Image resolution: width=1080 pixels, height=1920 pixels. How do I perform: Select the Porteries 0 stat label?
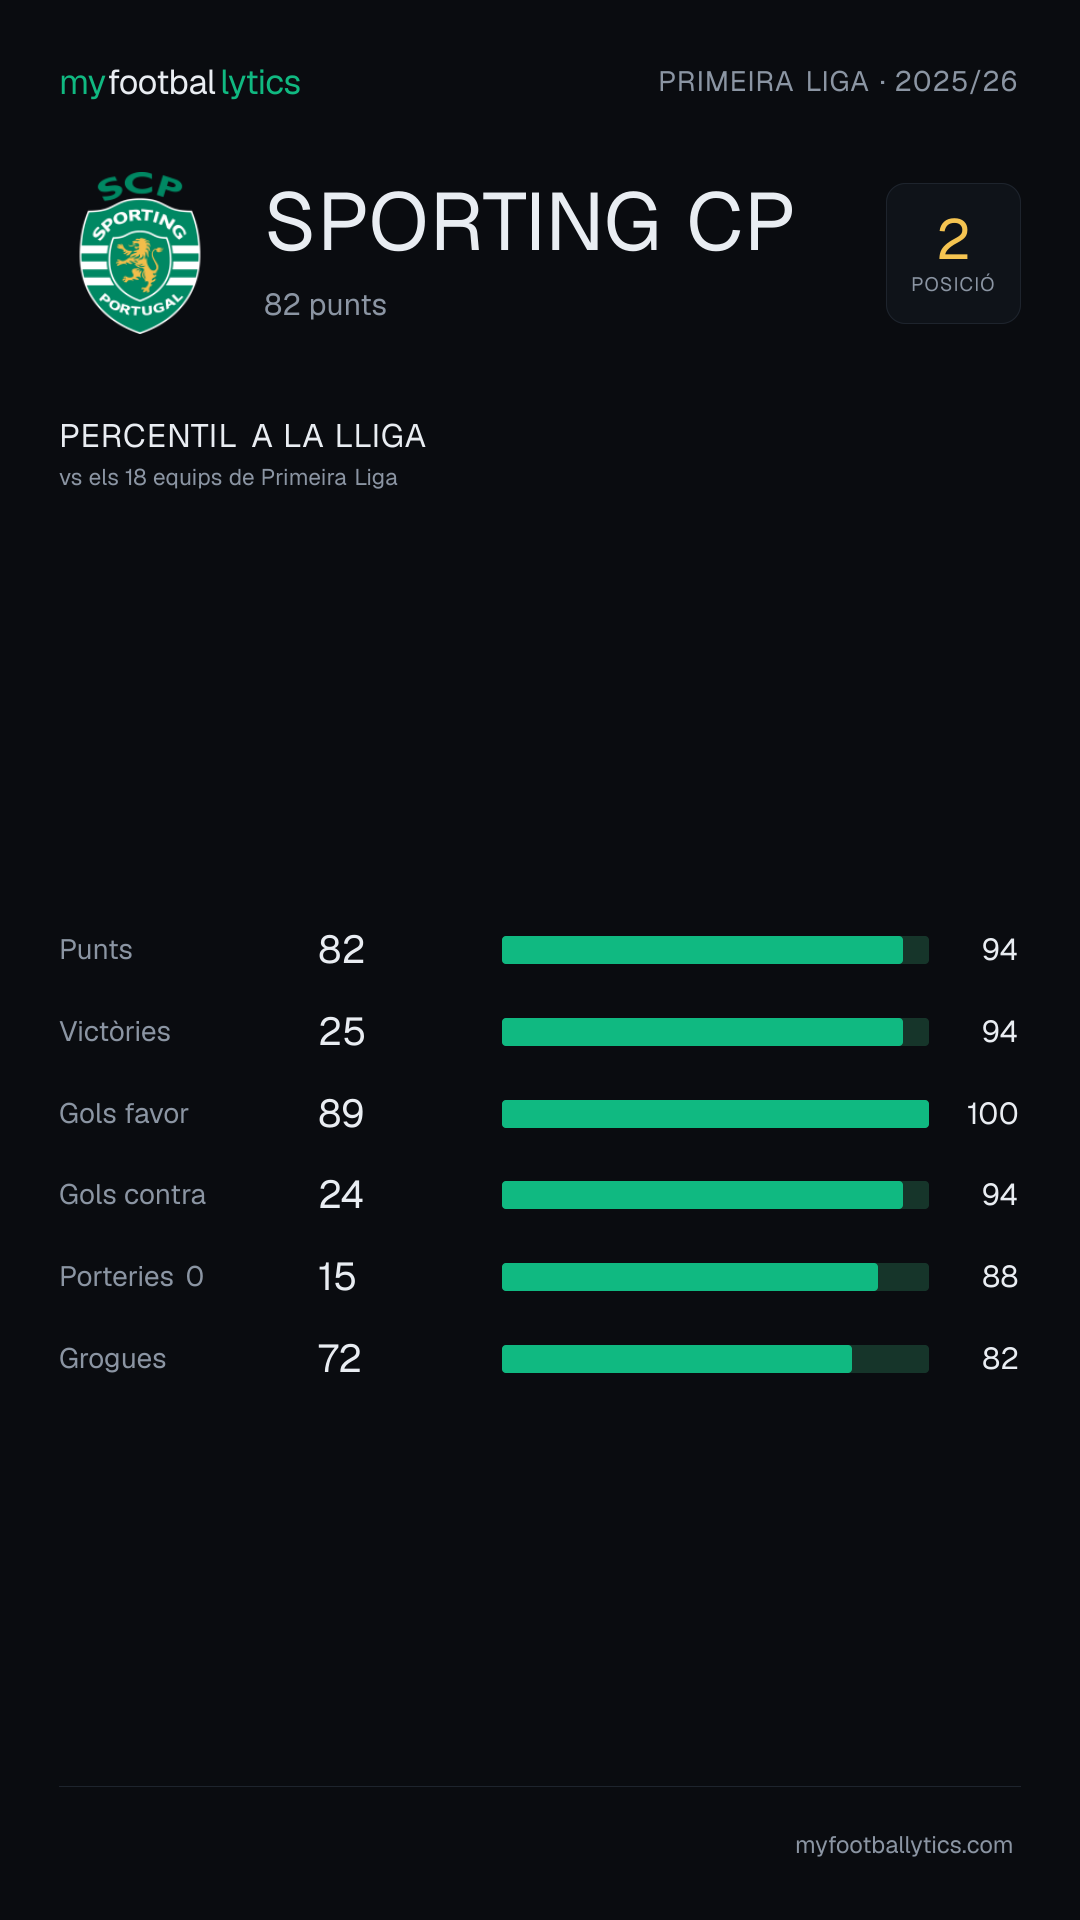point(132,1277)
